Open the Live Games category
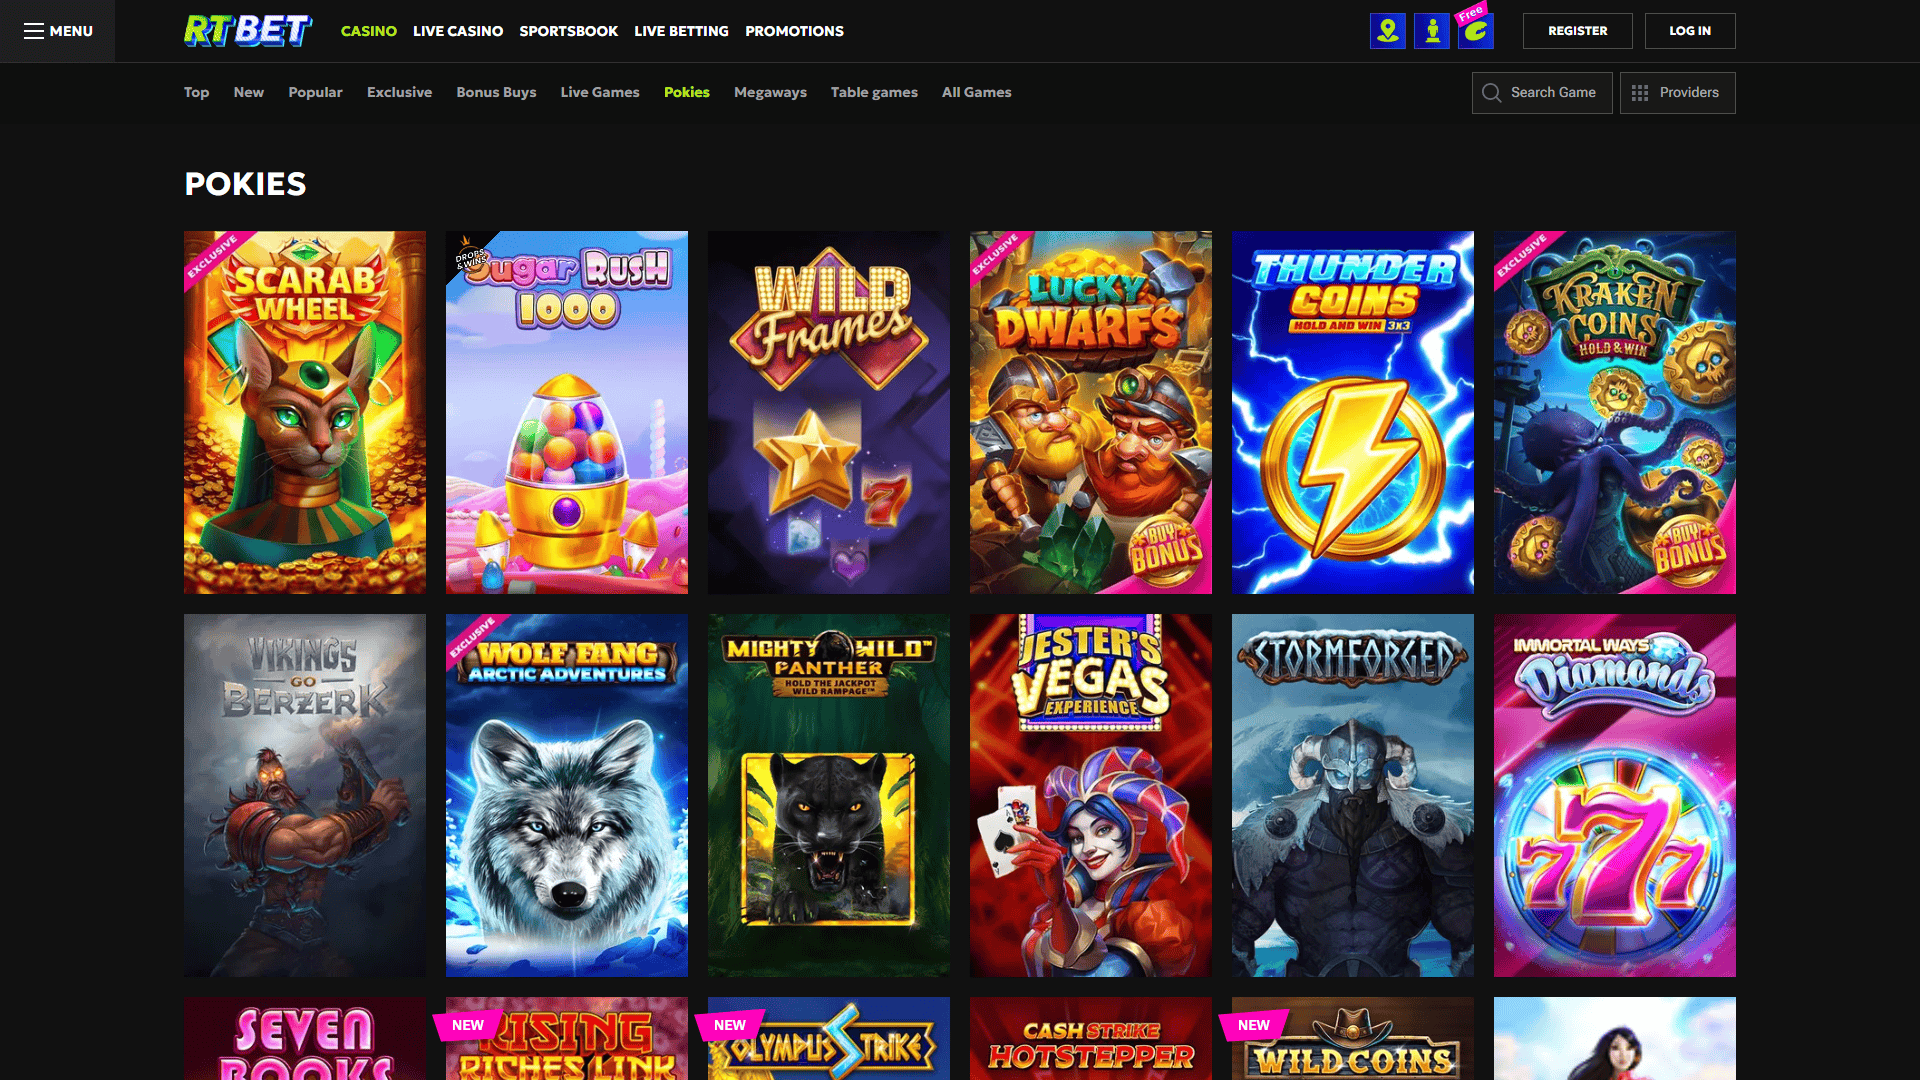Image resolution: width=1920 pixels, height=1080 pixels. 600,92
